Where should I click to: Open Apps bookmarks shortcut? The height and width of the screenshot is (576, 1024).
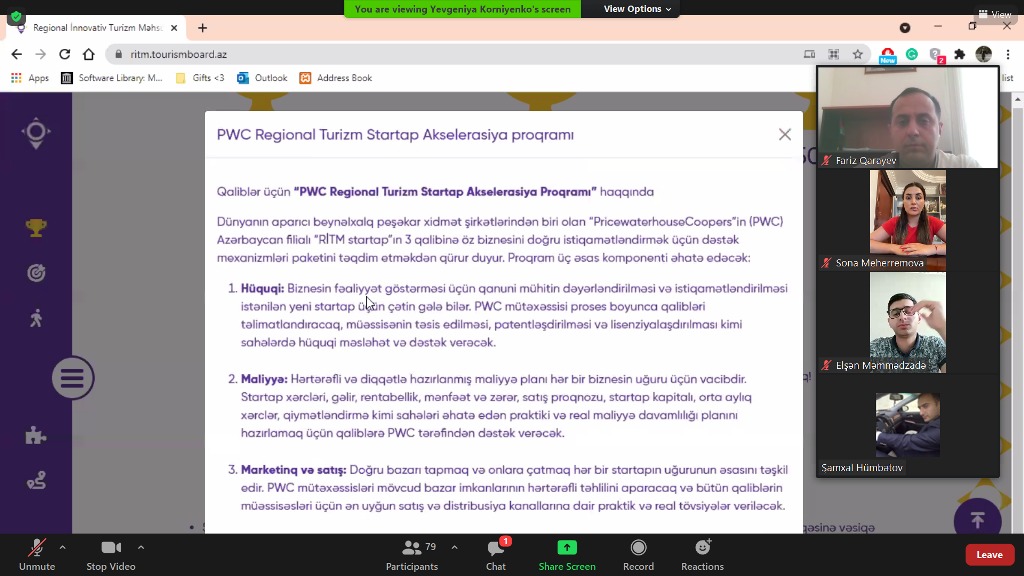point(30,78)
